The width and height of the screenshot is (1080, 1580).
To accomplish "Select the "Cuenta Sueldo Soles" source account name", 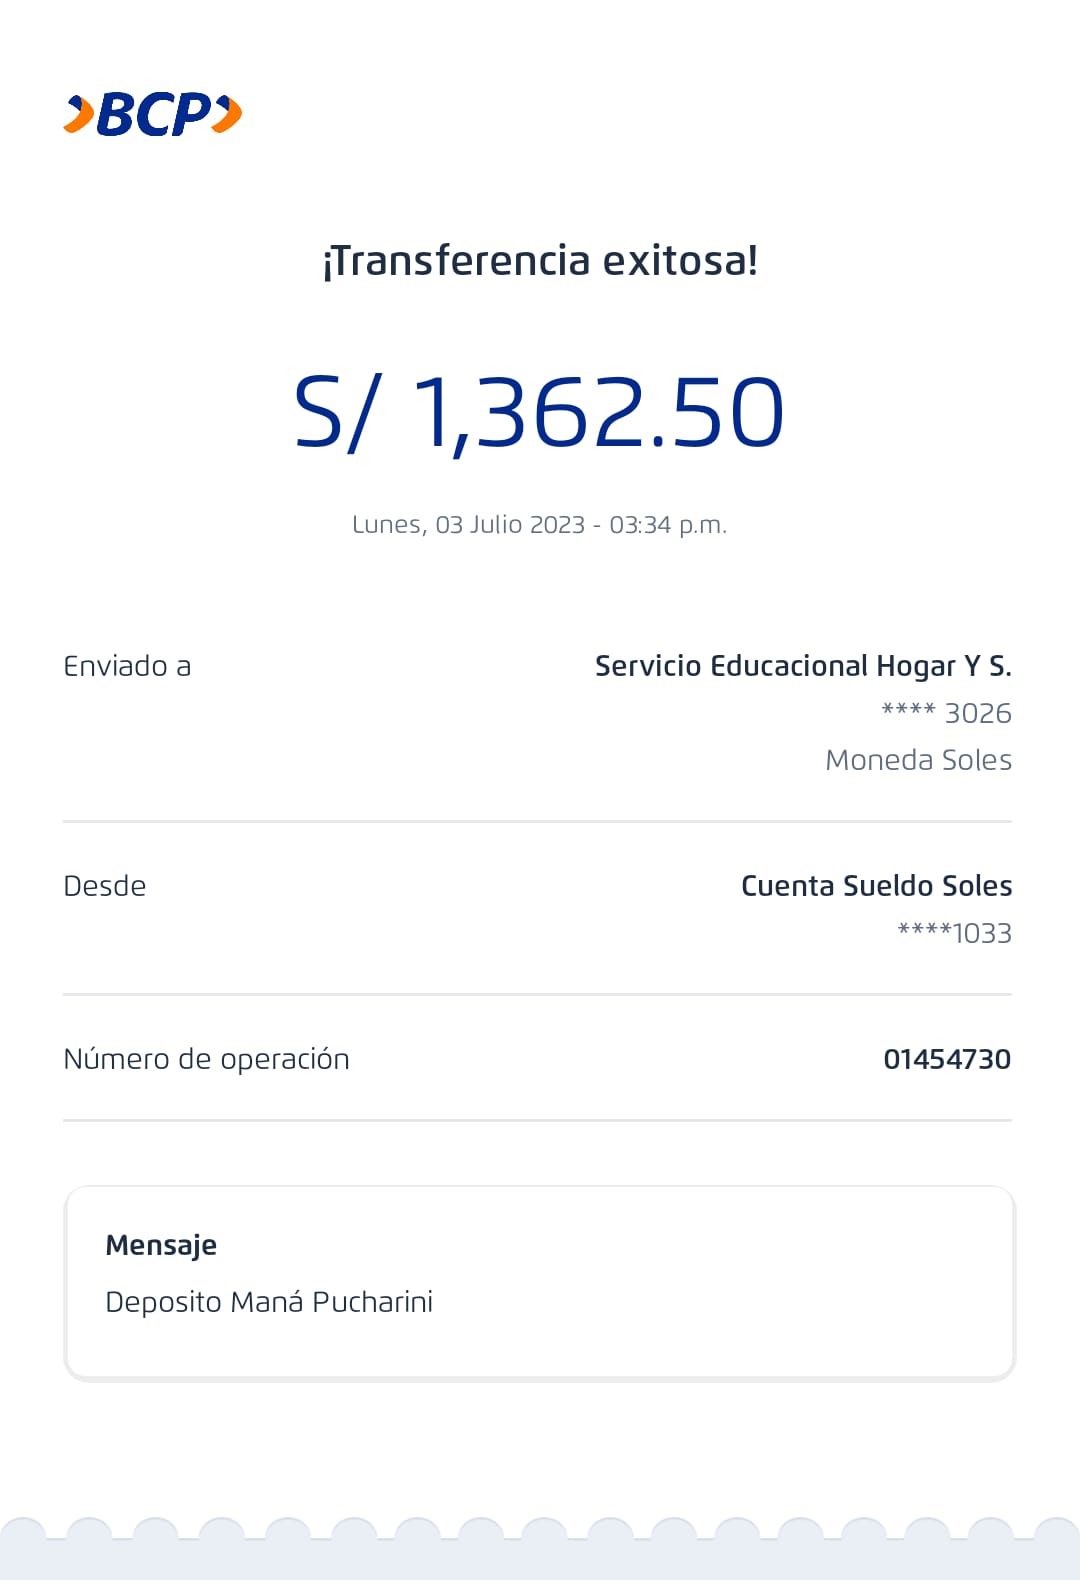I will click(x=876, y=887).
